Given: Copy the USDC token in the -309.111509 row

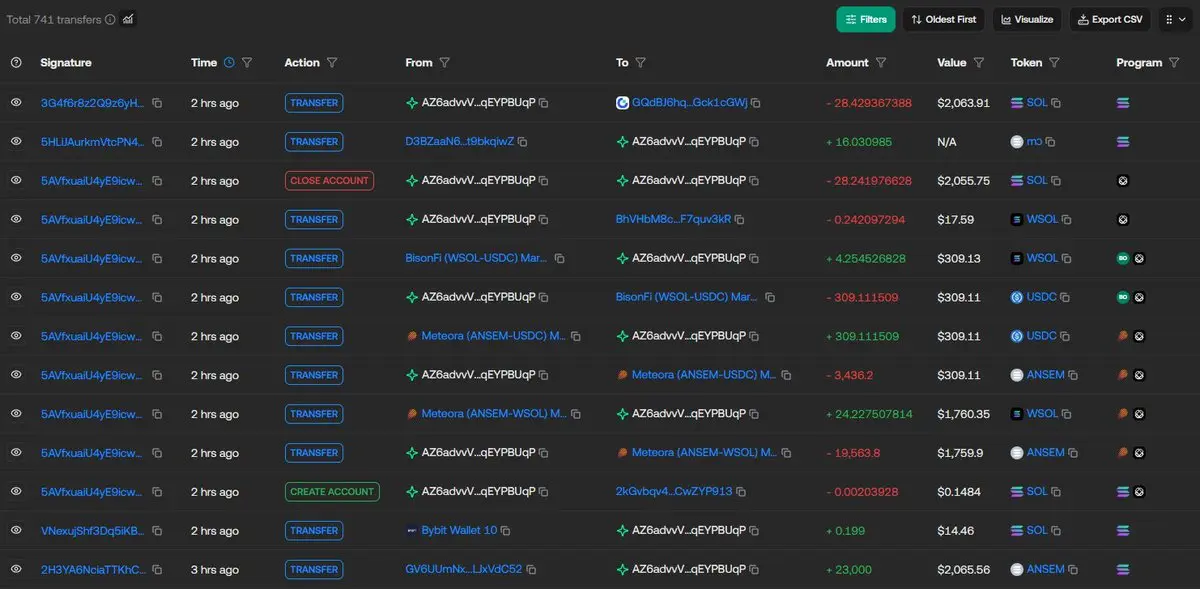Looking at the screenshot, I should pos(1066,297).
